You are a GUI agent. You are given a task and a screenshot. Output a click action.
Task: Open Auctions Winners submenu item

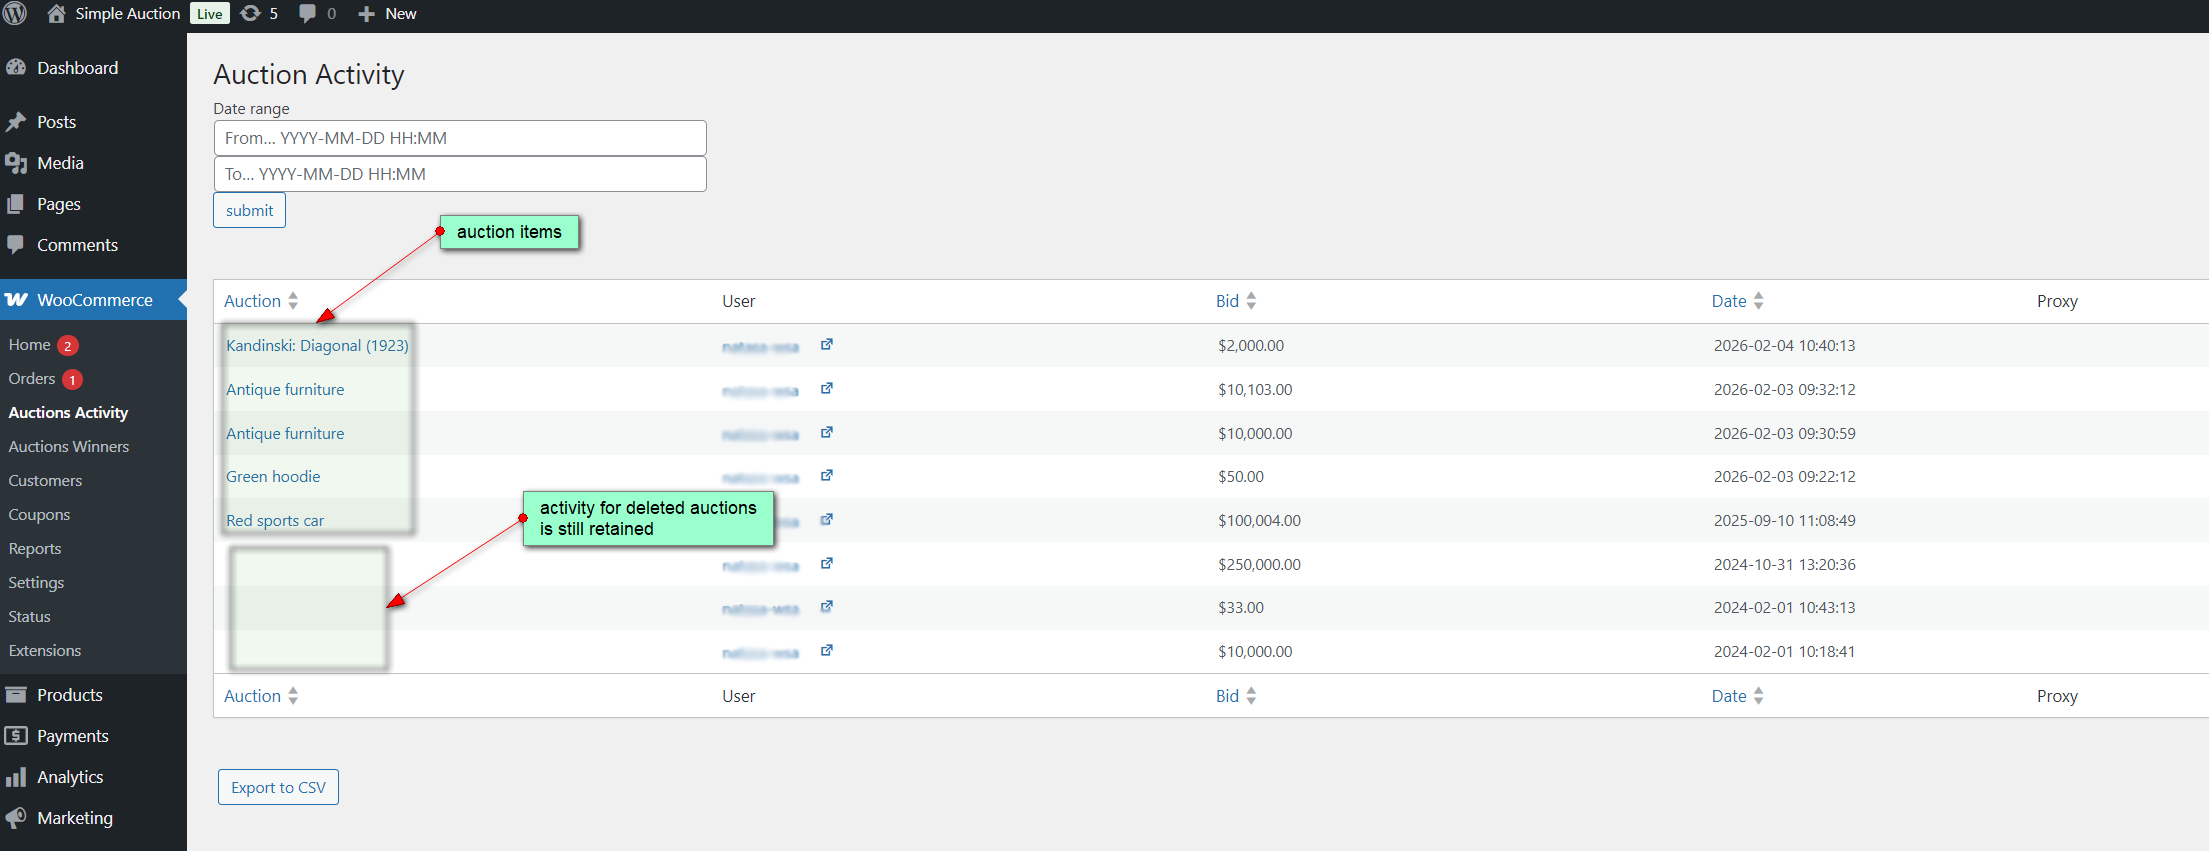point(69,447)
